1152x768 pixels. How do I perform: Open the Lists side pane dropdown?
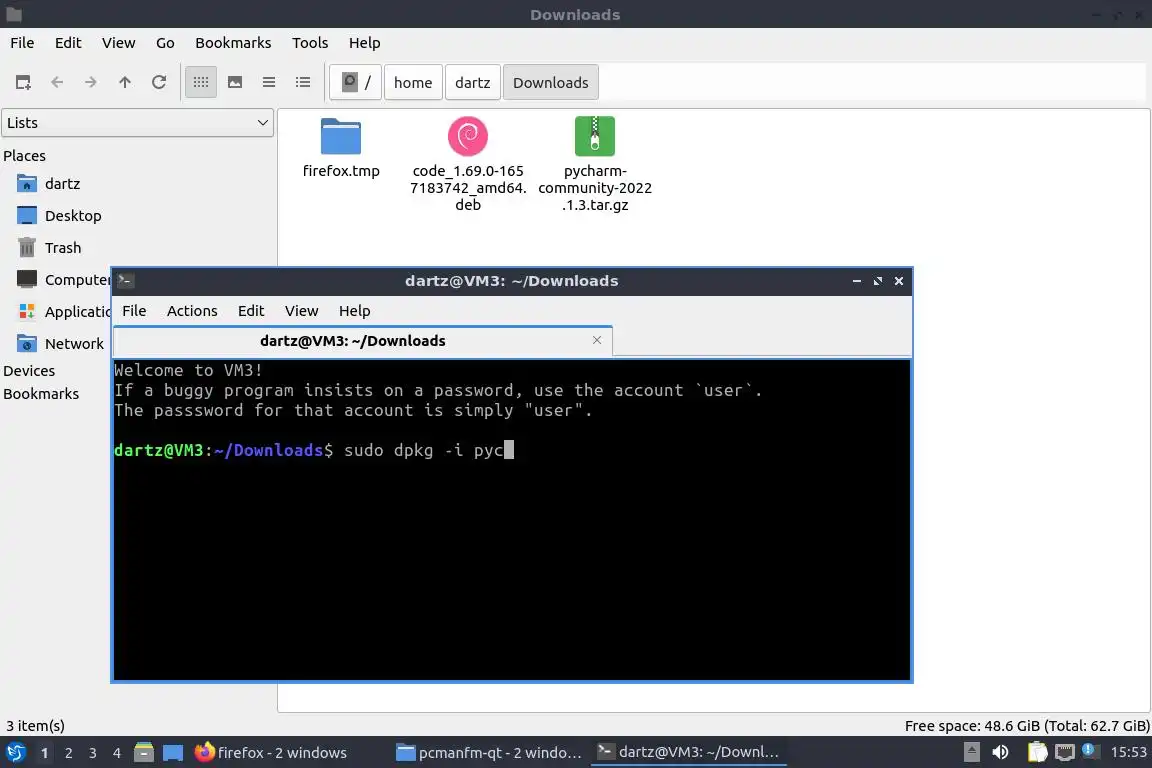pos(137,123)
